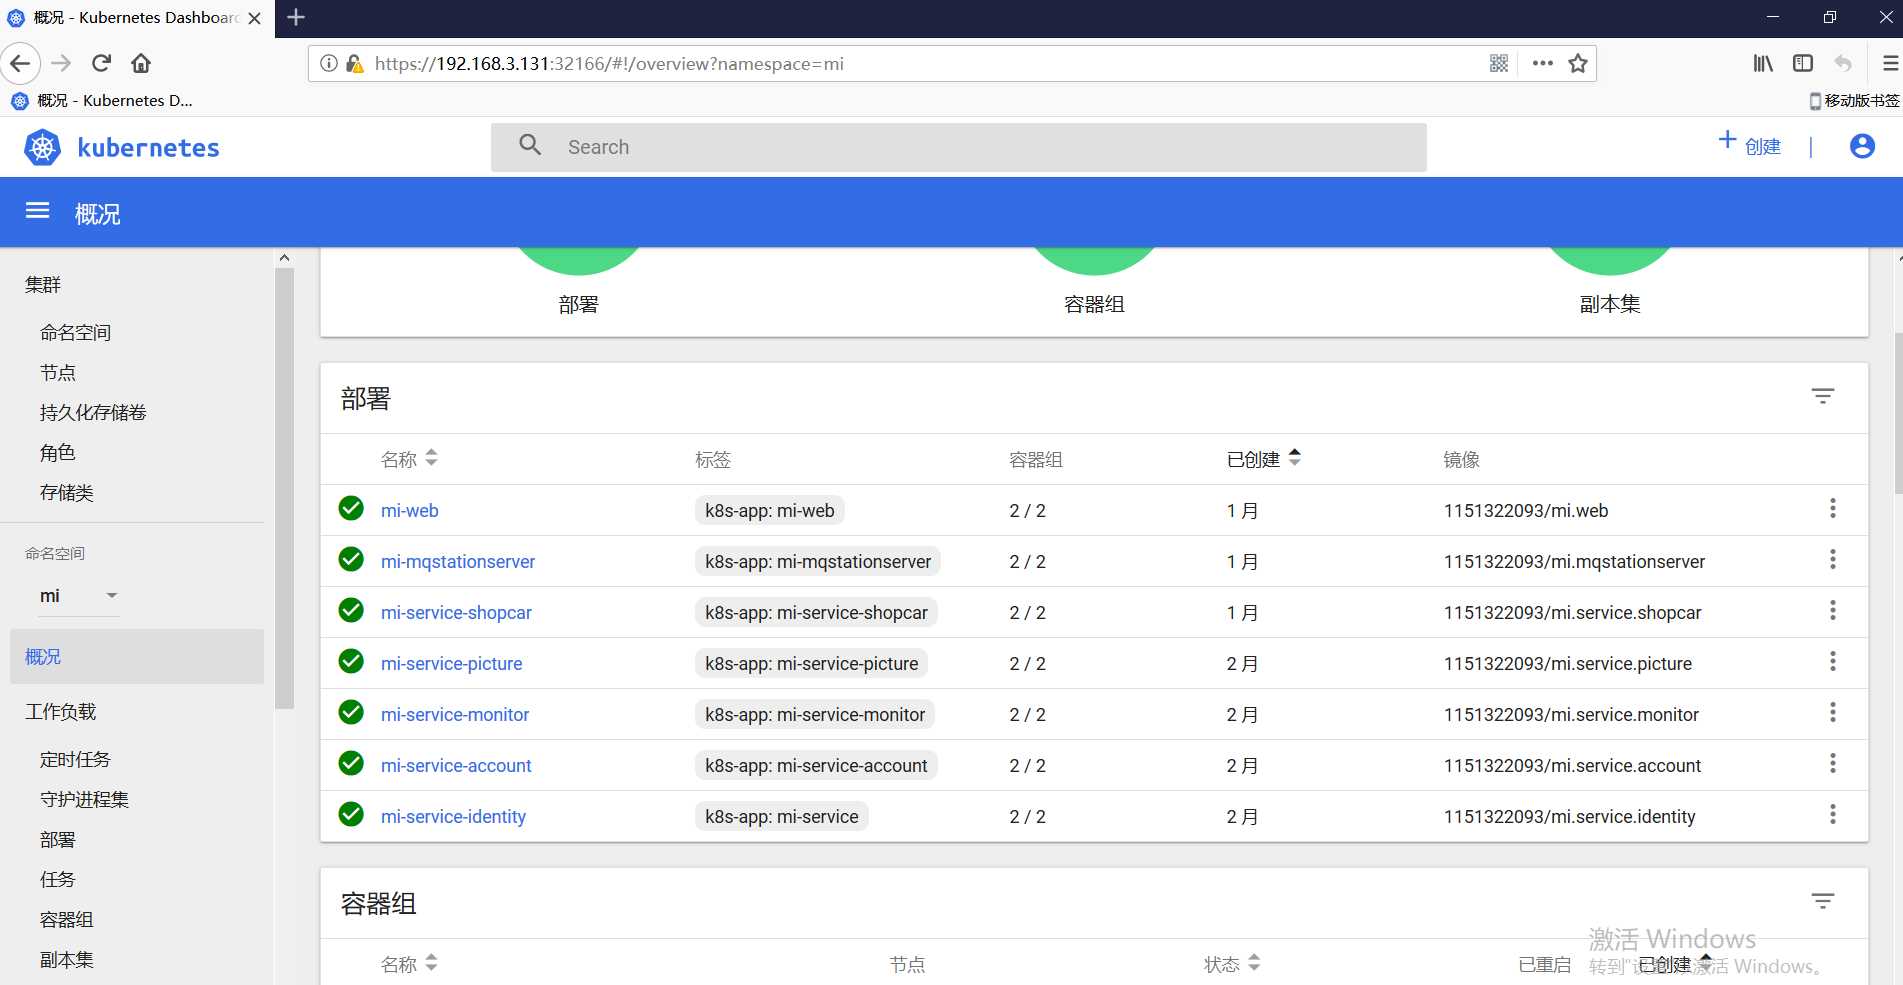Go to browser home page
Image resolution: width=1903 pixels, height=985 pixels.
click(141, 63)
